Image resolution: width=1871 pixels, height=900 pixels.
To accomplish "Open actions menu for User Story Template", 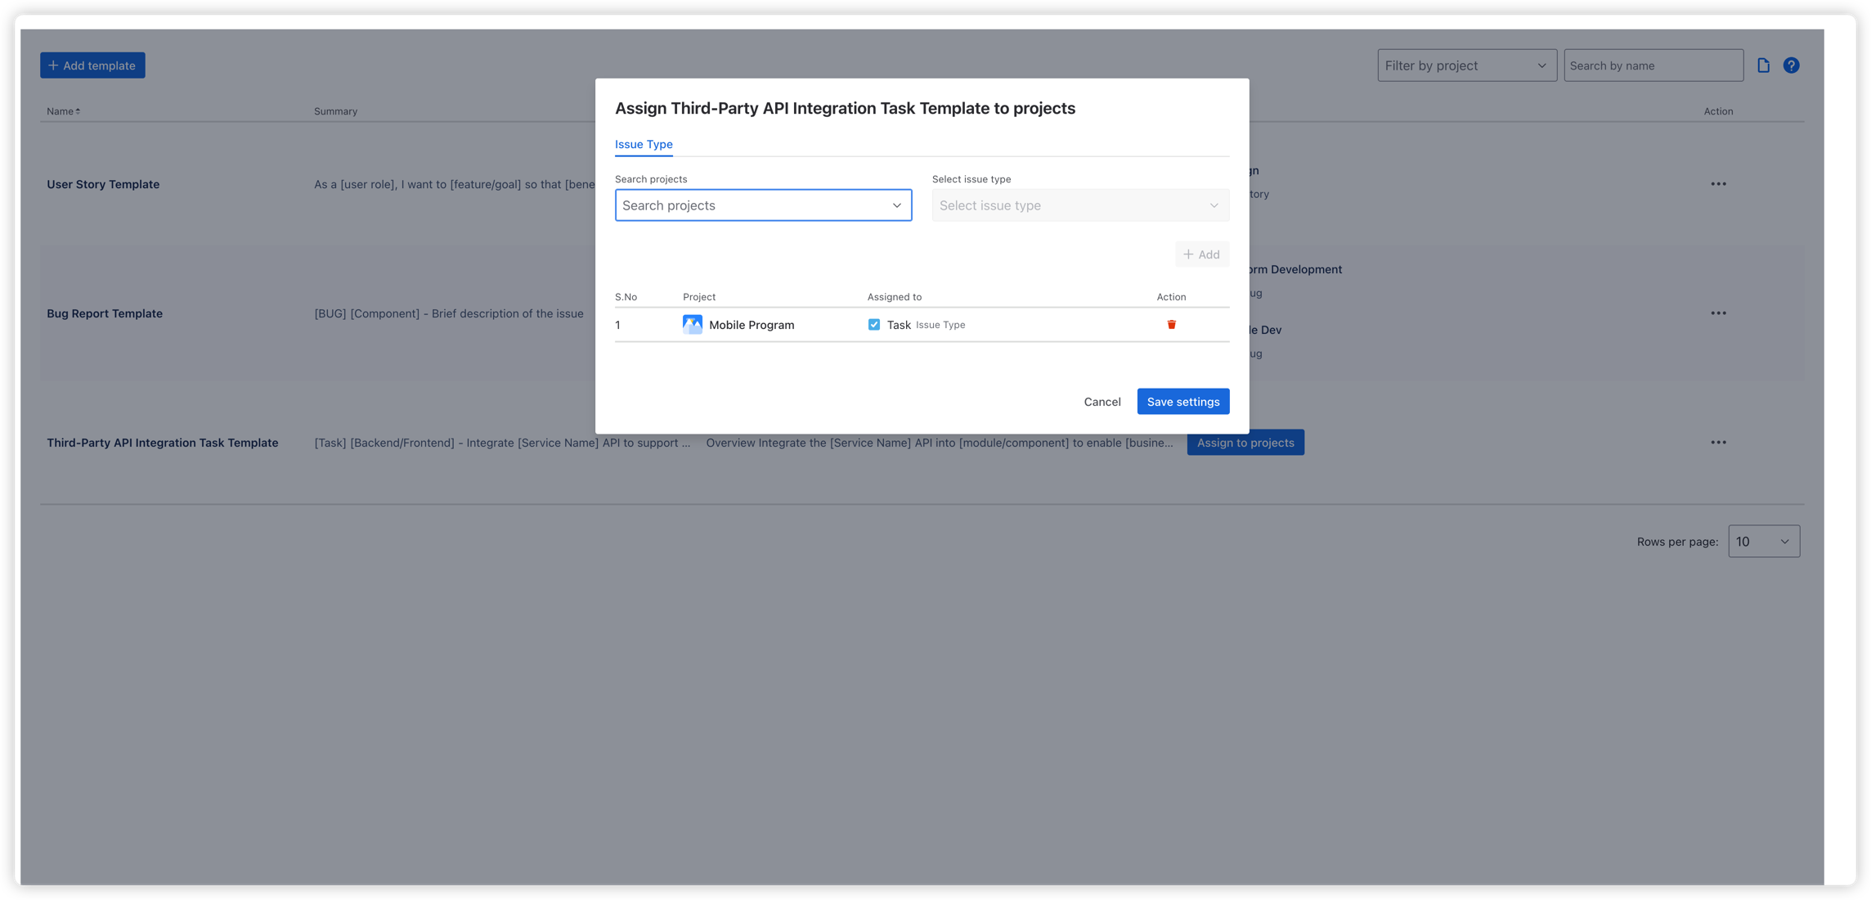I will pos(1718,183).
